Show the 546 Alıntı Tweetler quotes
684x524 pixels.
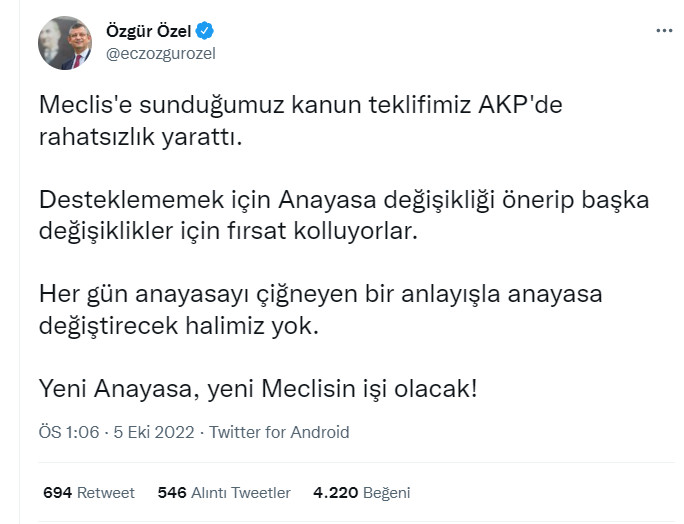coord(224,493)
